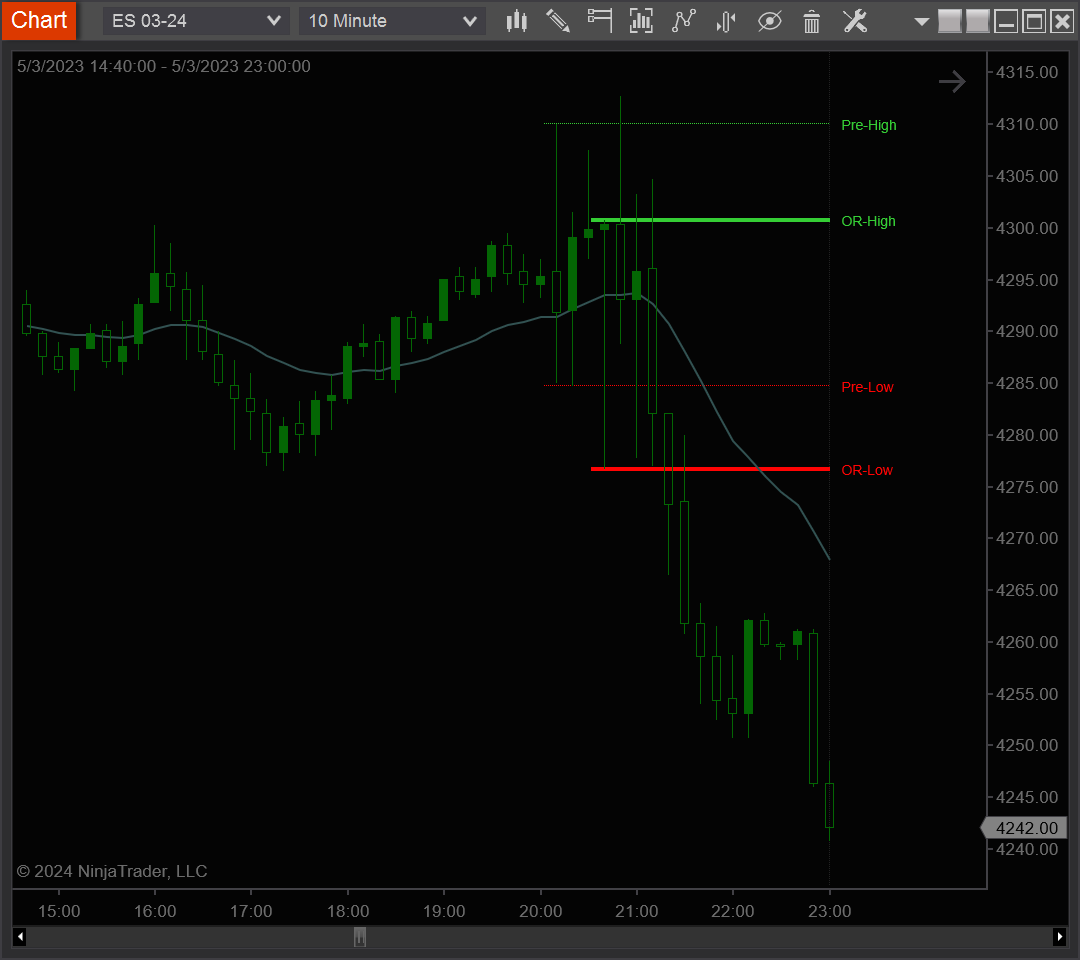
Task: Click the 21:00 time axis label
Action: coord(636,911)
